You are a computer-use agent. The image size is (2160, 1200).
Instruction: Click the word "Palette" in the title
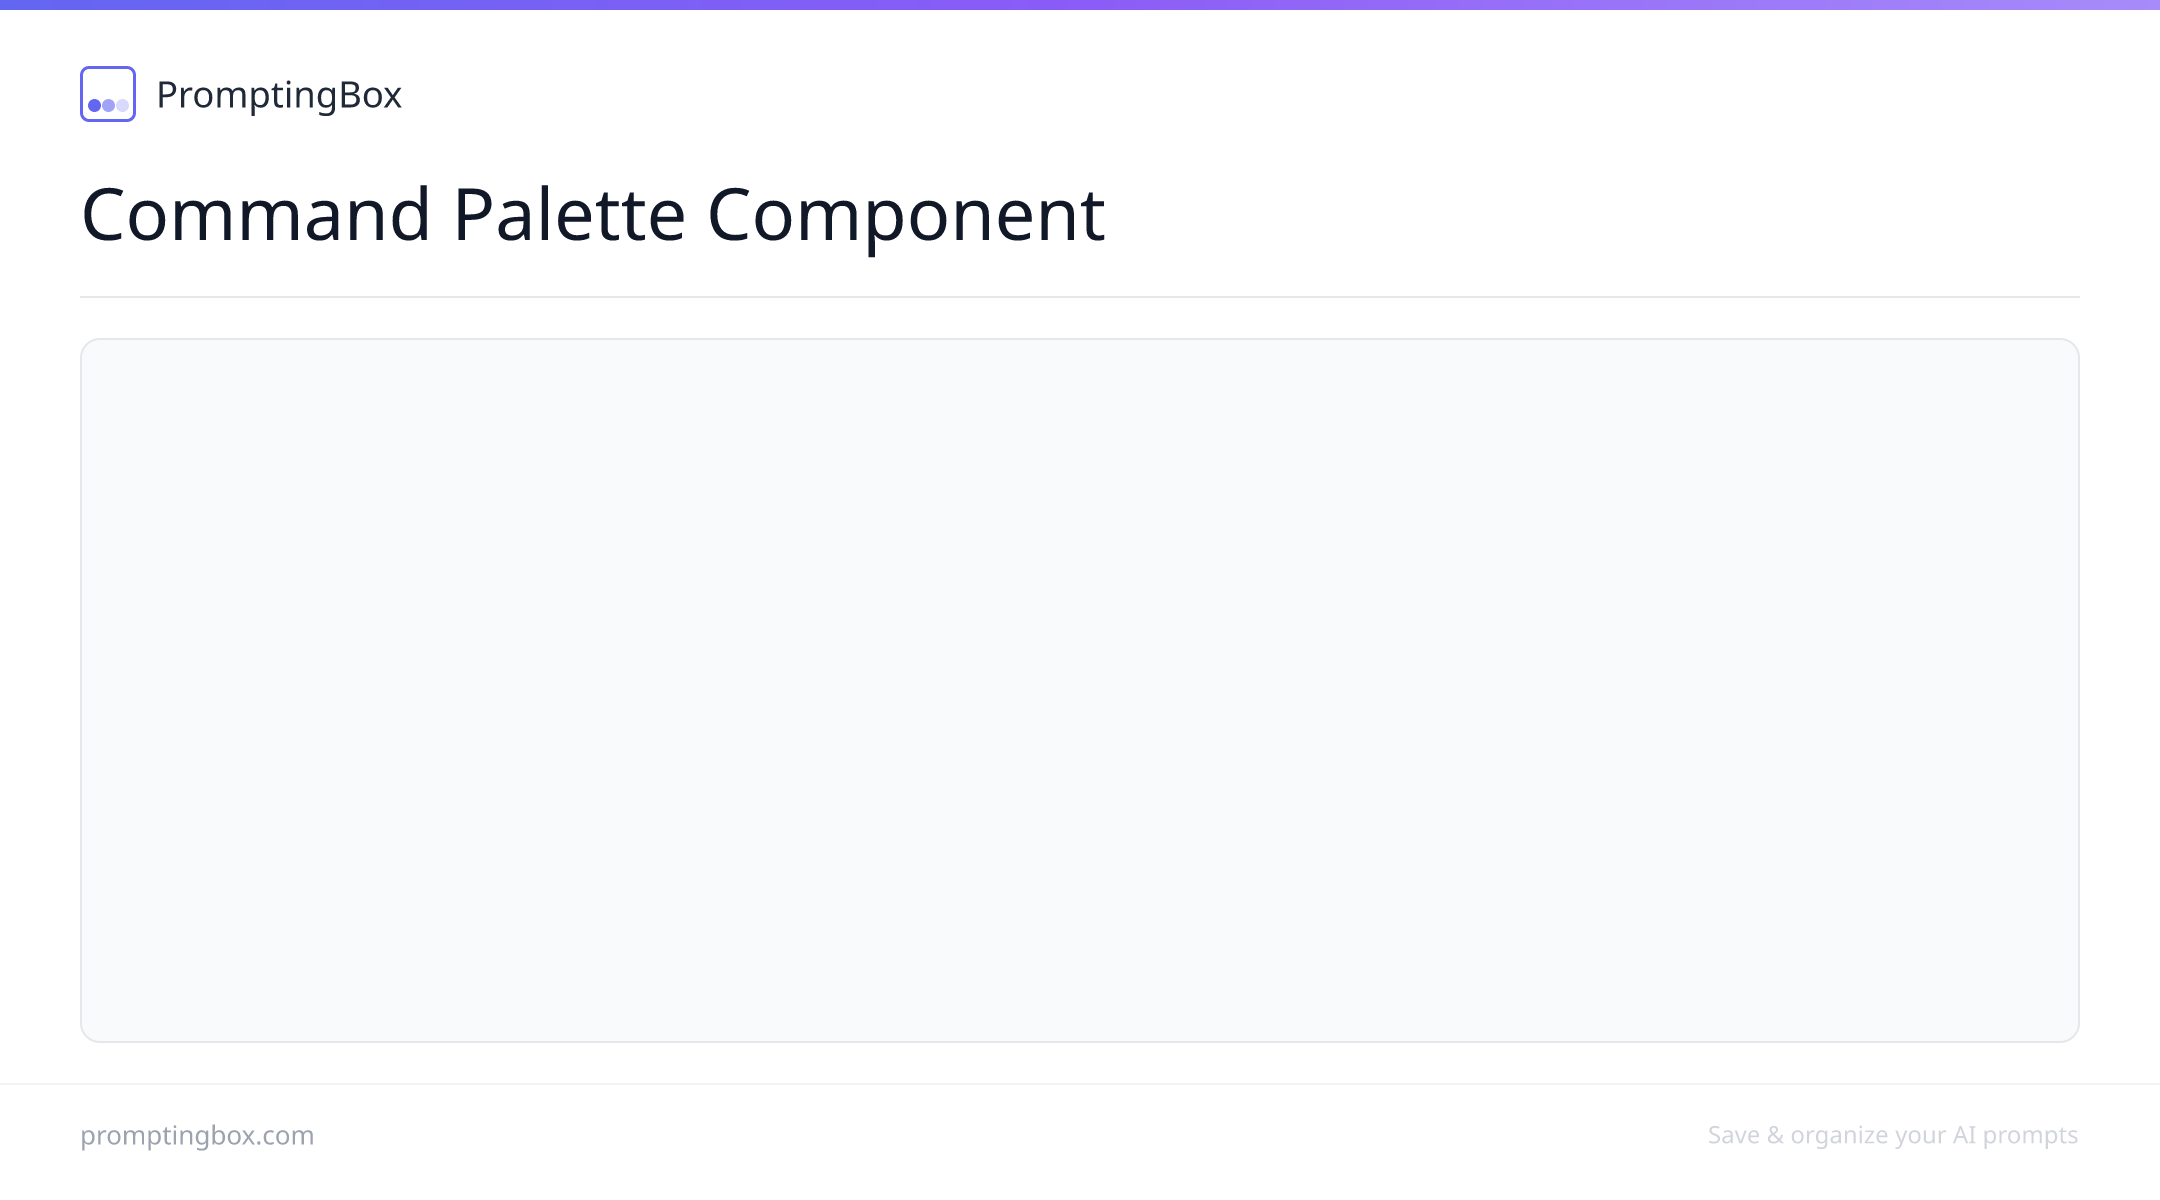point(569,215)
